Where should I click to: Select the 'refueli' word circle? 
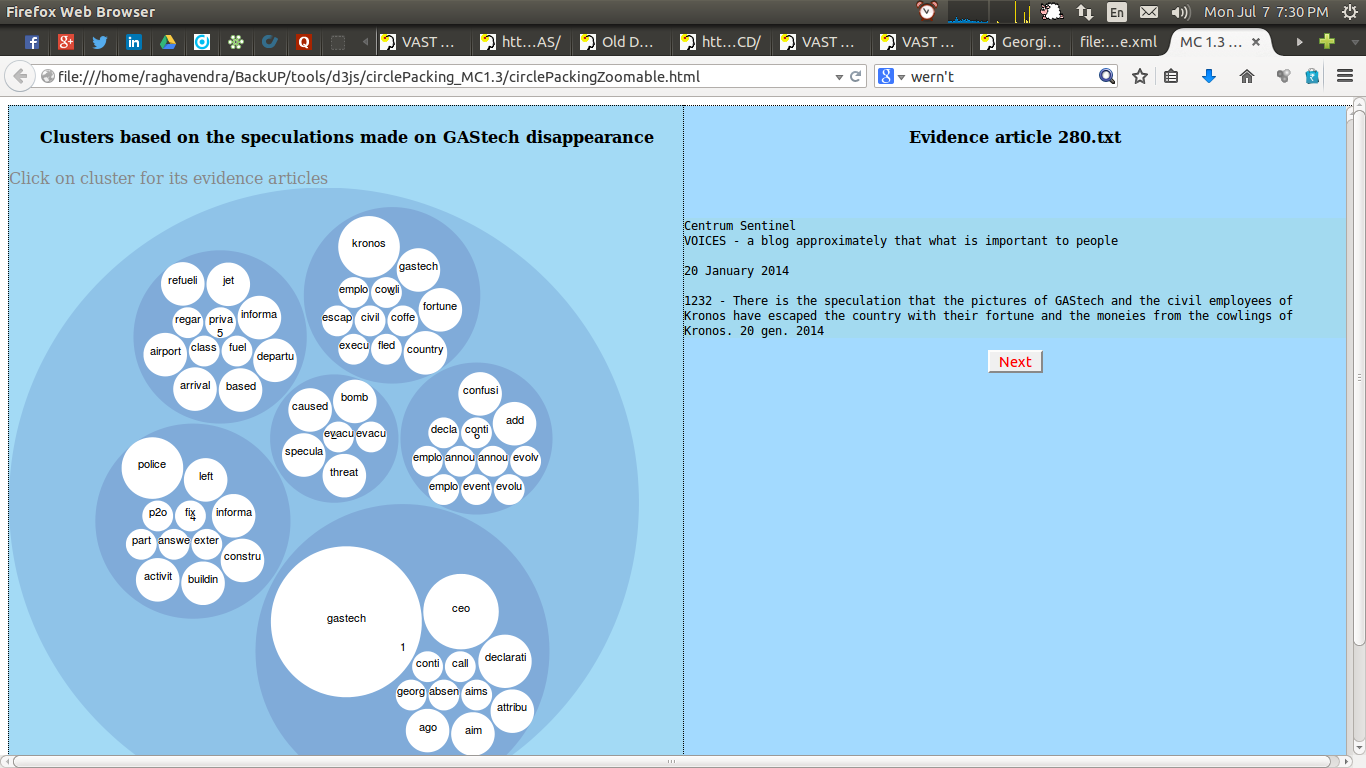183,283
